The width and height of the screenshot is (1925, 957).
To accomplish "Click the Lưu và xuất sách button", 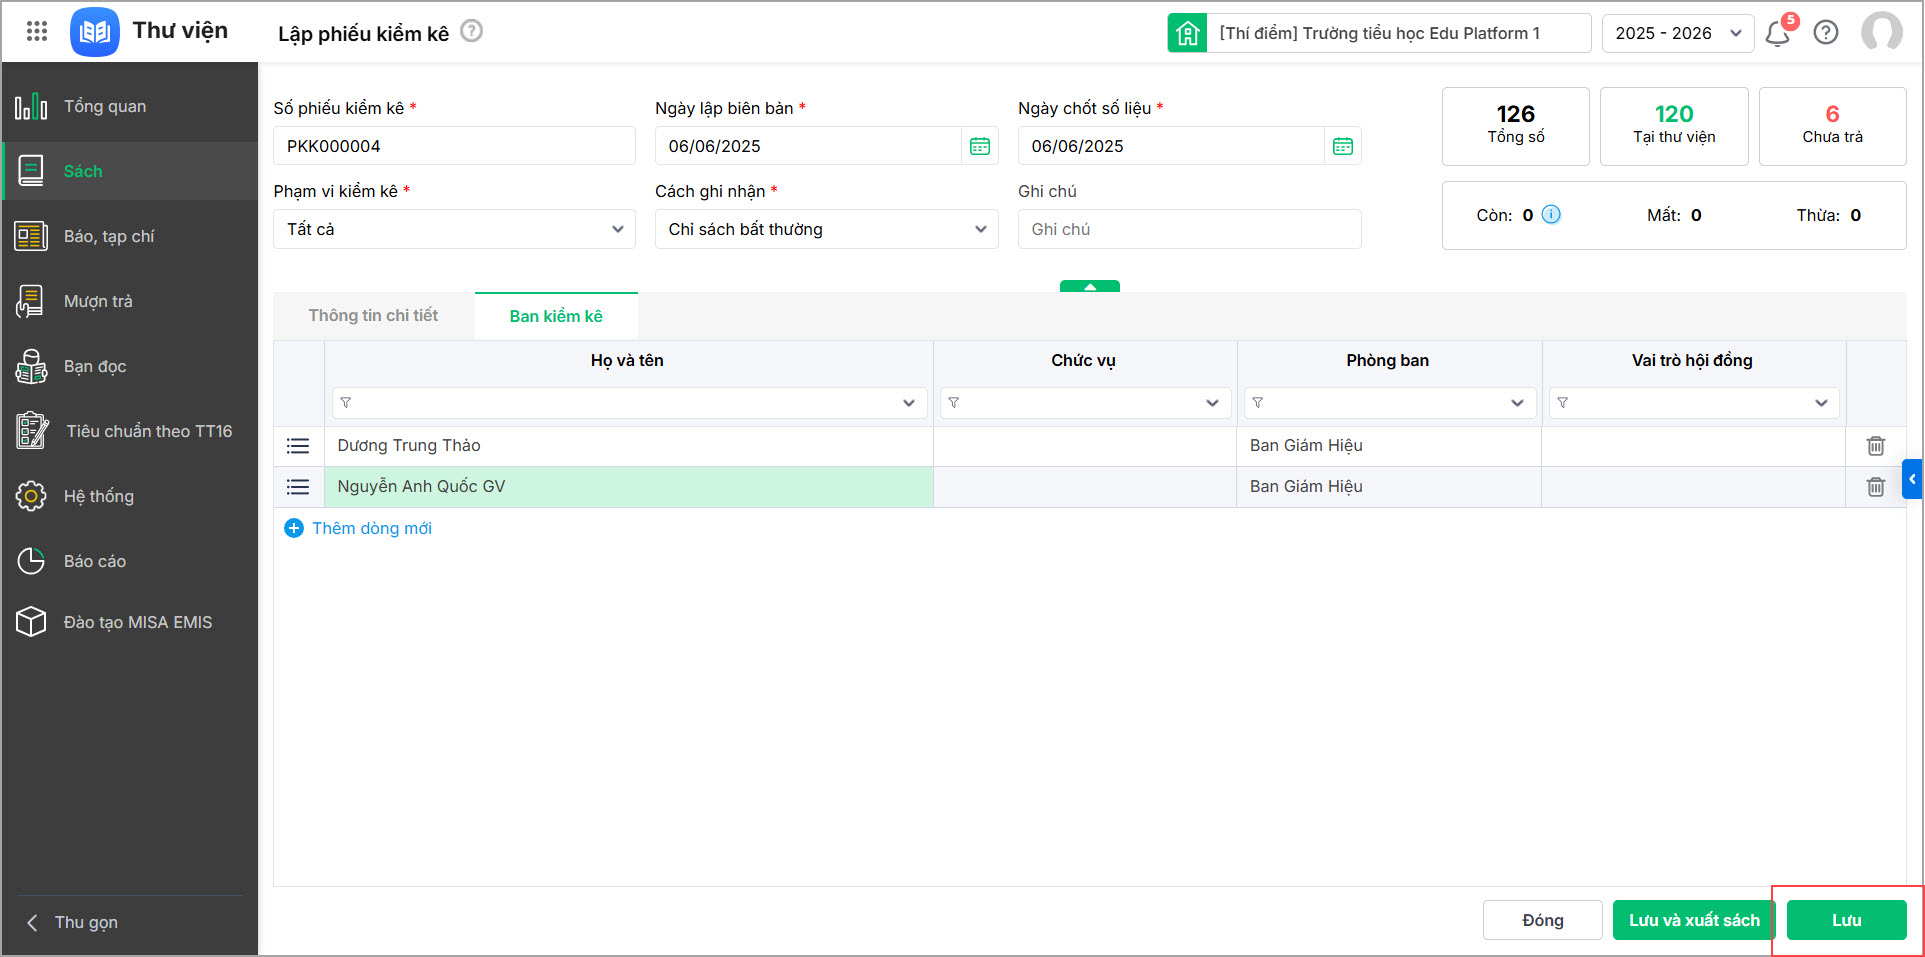I will [1693, 920].
